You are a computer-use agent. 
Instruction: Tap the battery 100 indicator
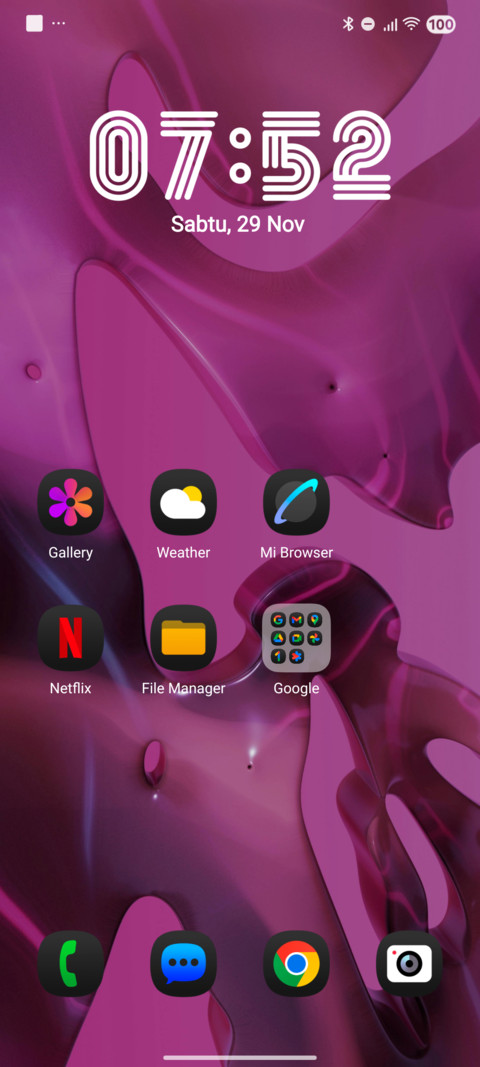441,24
